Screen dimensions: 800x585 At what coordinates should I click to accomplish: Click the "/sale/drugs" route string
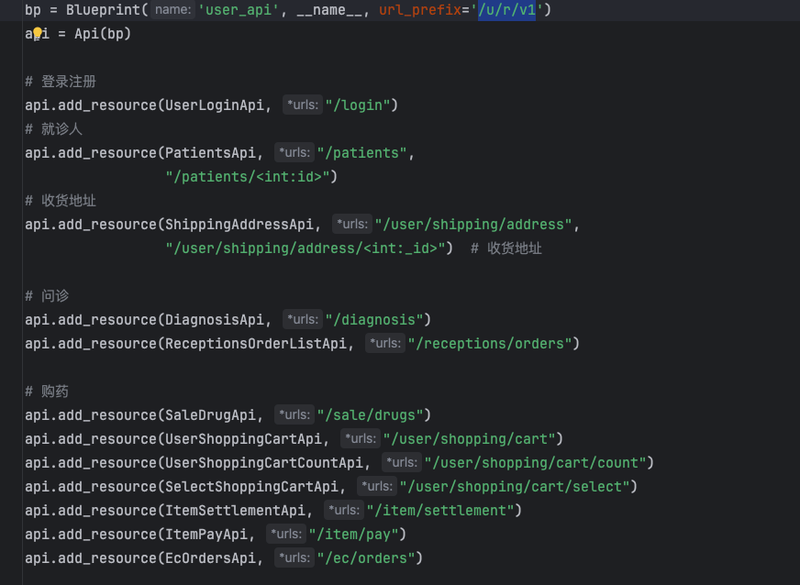click(x=370, y=415)
